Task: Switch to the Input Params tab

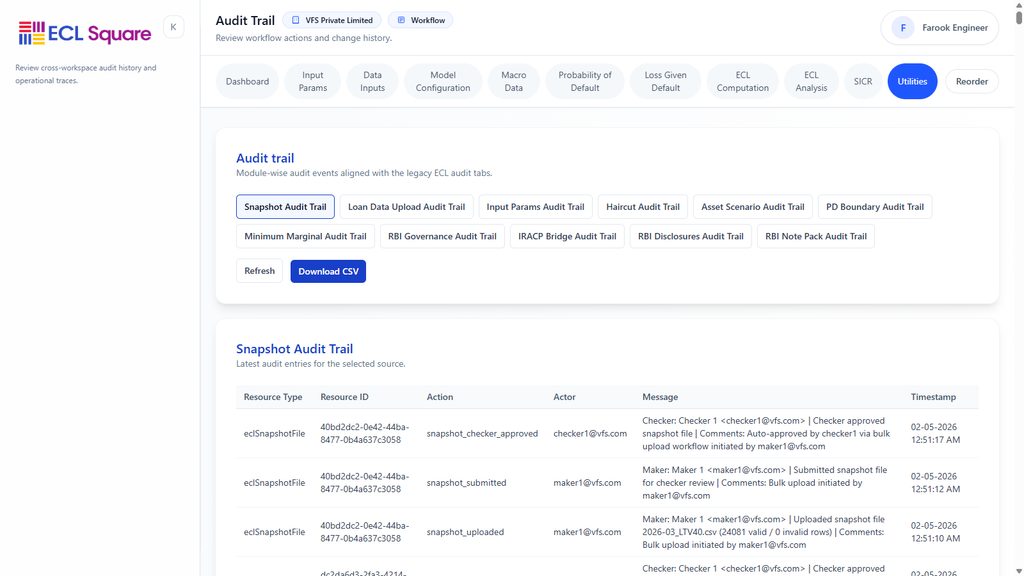Action: (x=313, y=82)
